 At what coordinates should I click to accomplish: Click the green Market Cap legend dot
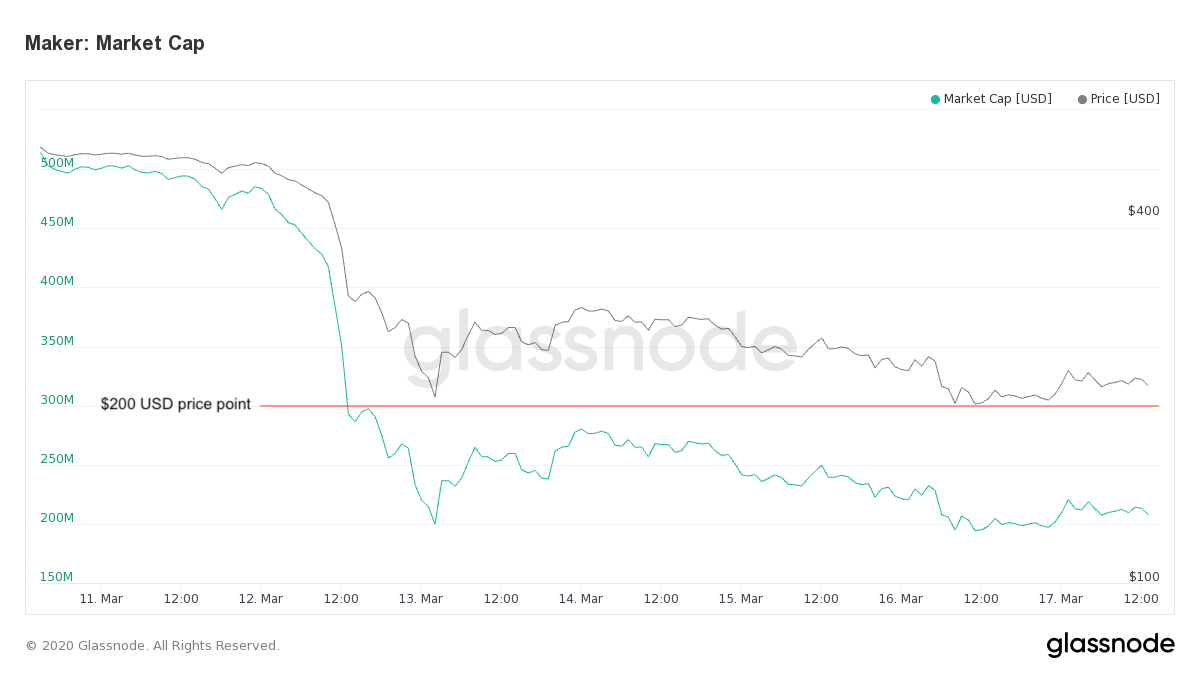click(935, 99)
